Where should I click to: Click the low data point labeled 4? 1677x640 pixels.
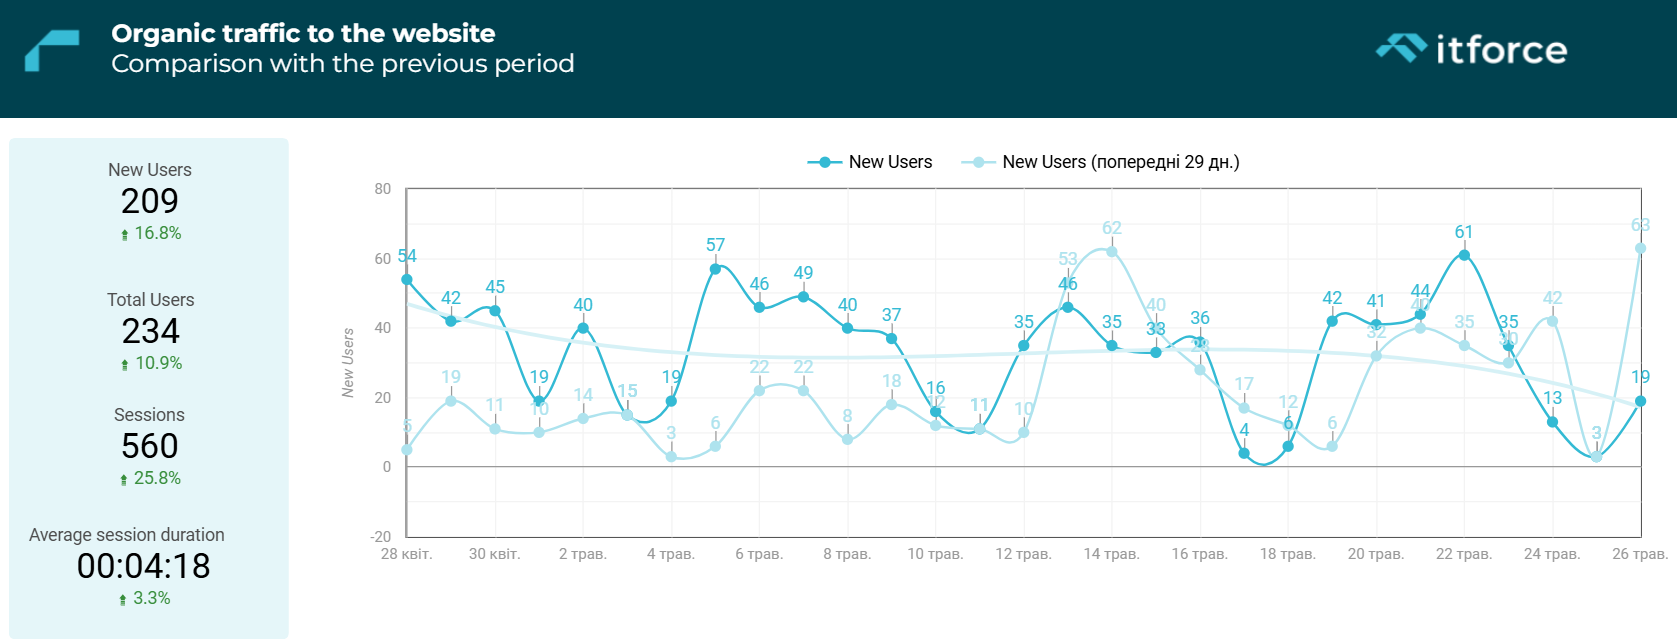[x=1244, y=453]
